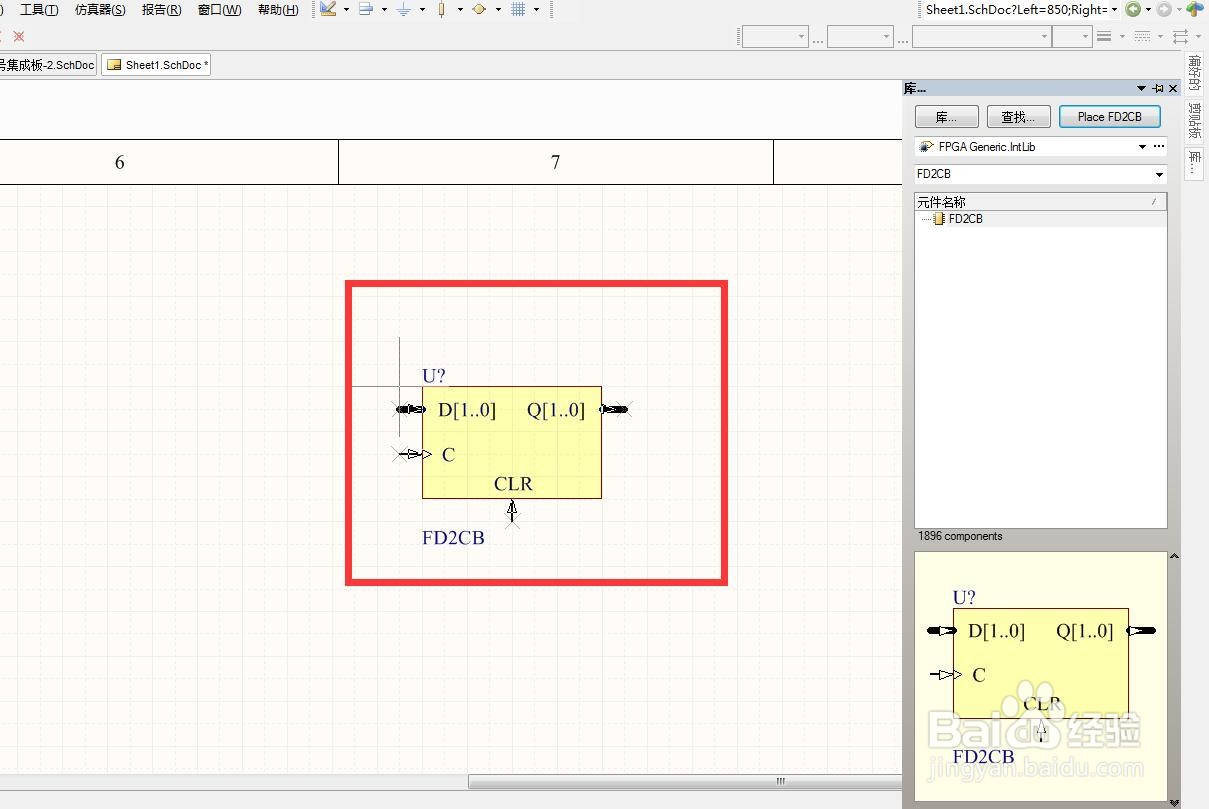
Task: Click the horizontal scrollbar of the schematic
Action: coord(685,782)
